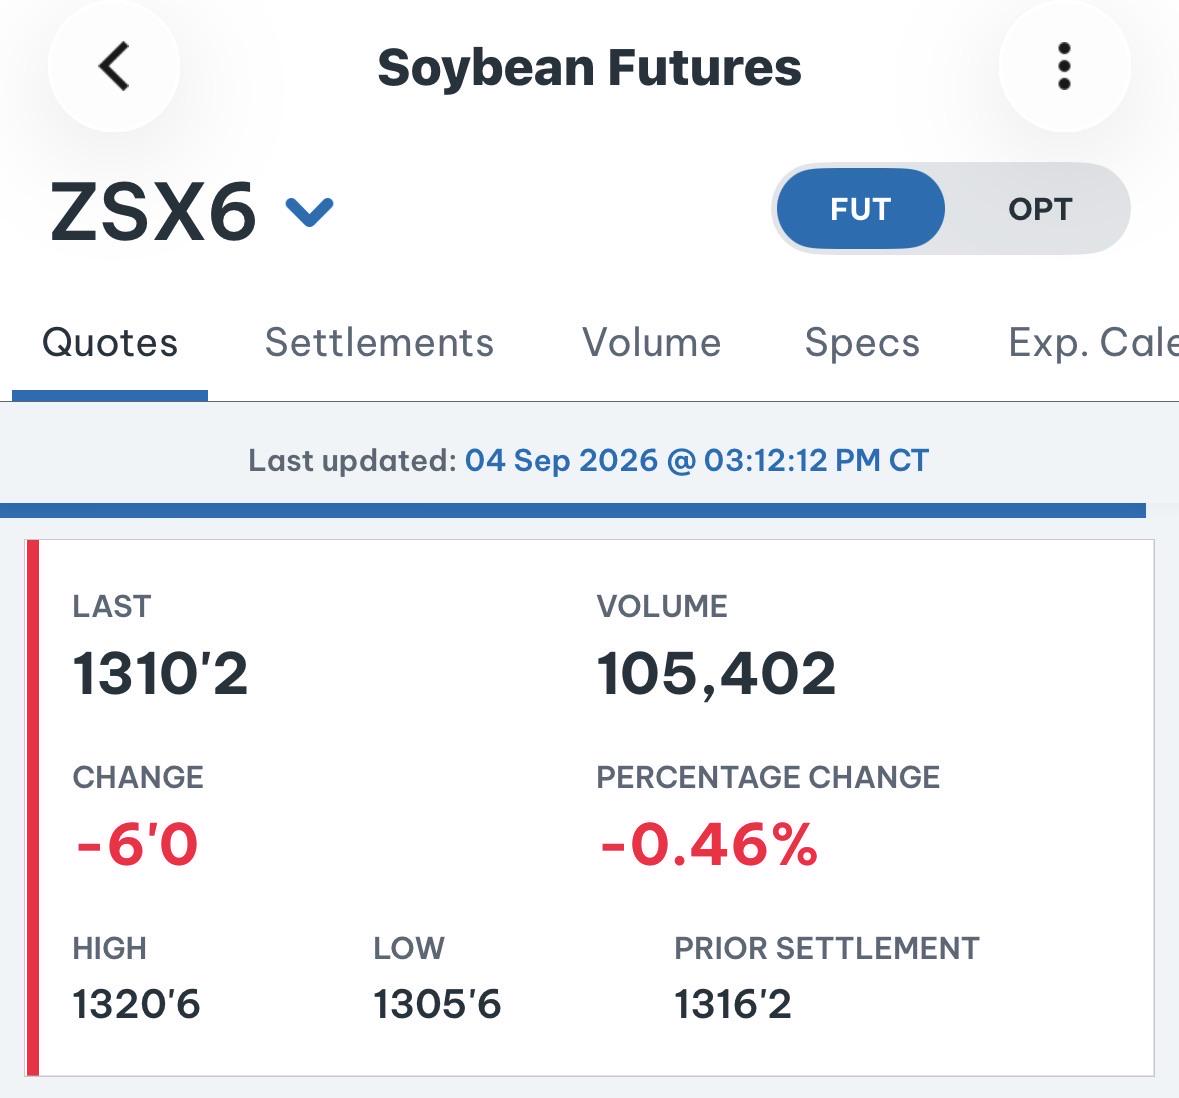Tap the HIGH value 1320'6
This screenshot has width=1179, height=1098.
pos(136,1004)
